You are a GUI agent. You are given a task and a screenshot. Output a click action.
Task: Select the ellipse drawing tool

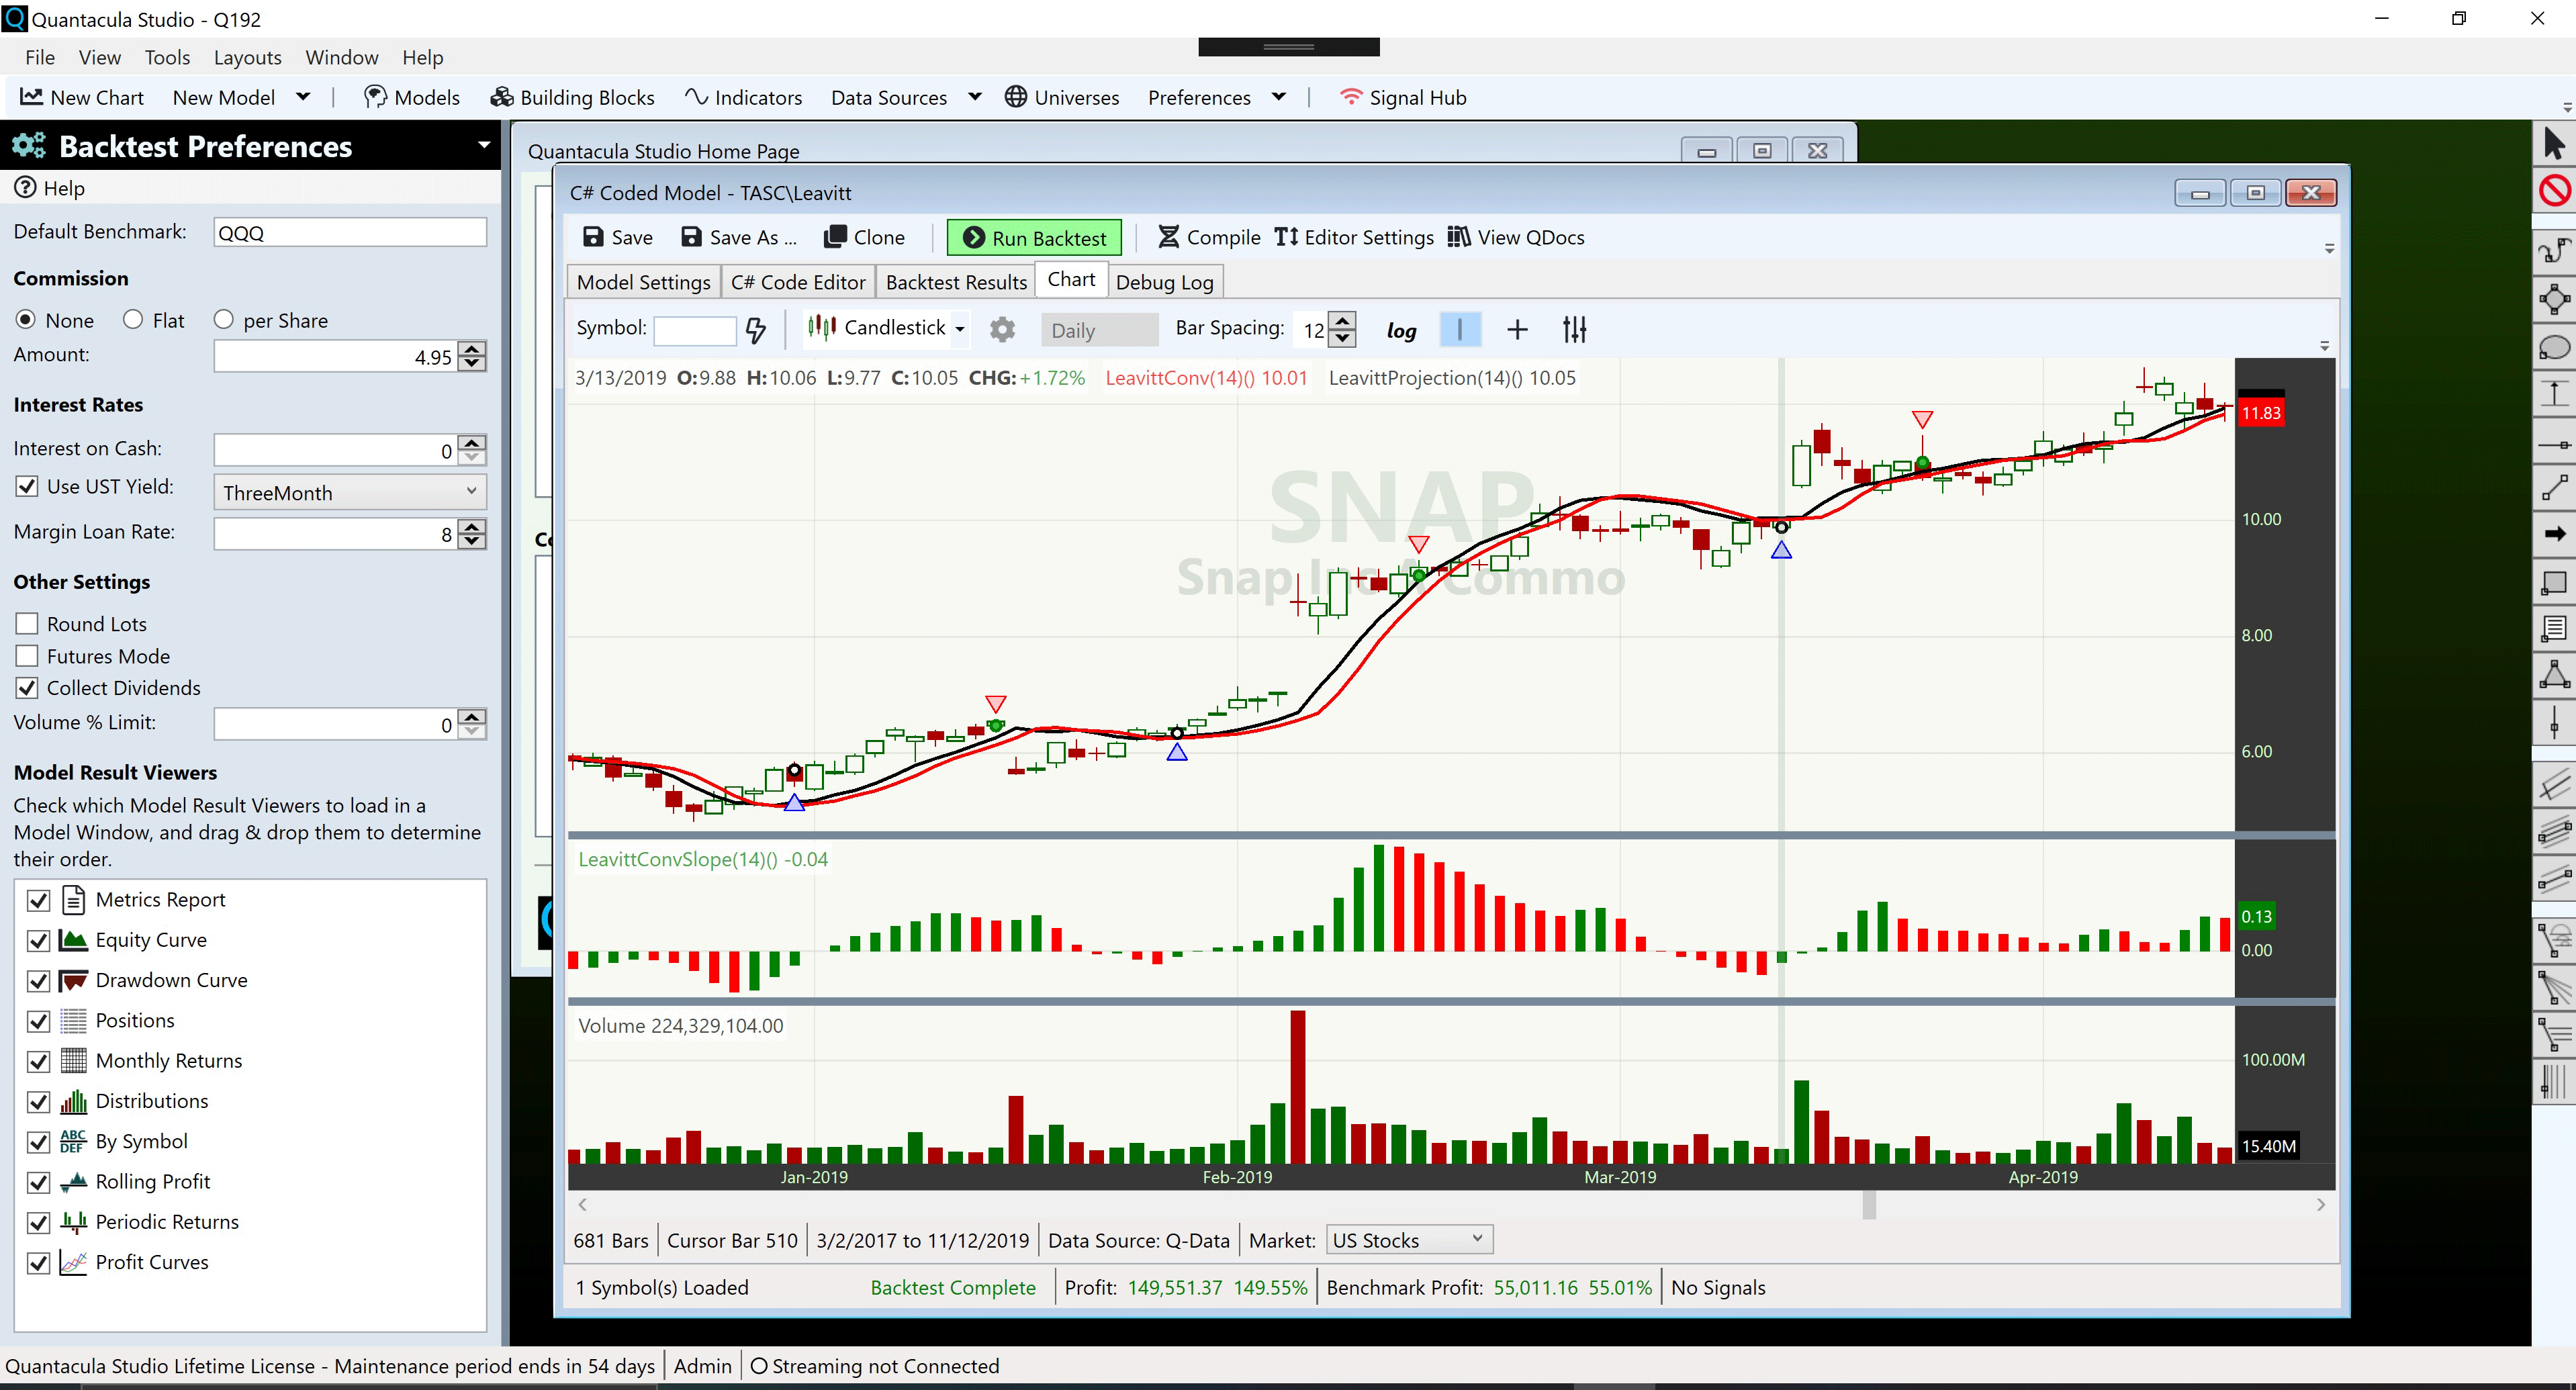(x=2554, y=347)
